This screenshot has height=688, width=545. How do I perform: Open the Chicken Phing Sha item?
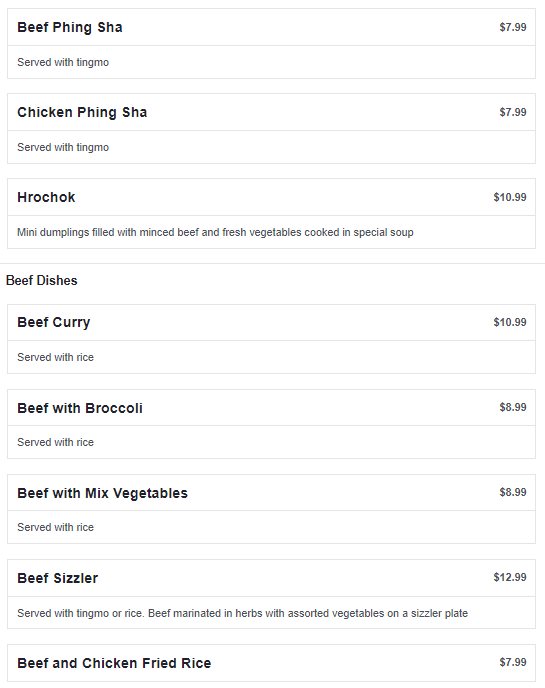(82, 112)
